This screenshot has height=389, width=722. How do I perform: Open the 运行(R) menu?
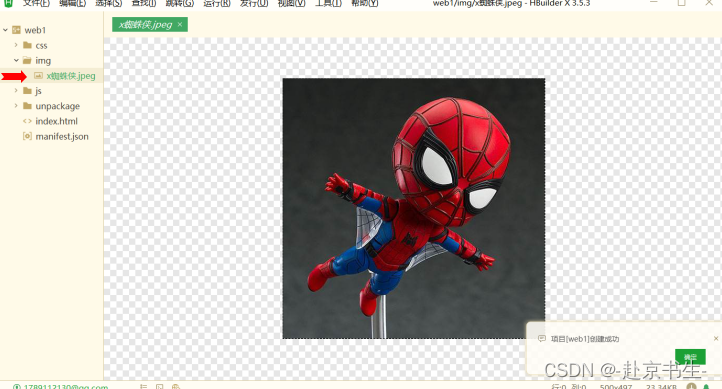click(x=216, y=3)
